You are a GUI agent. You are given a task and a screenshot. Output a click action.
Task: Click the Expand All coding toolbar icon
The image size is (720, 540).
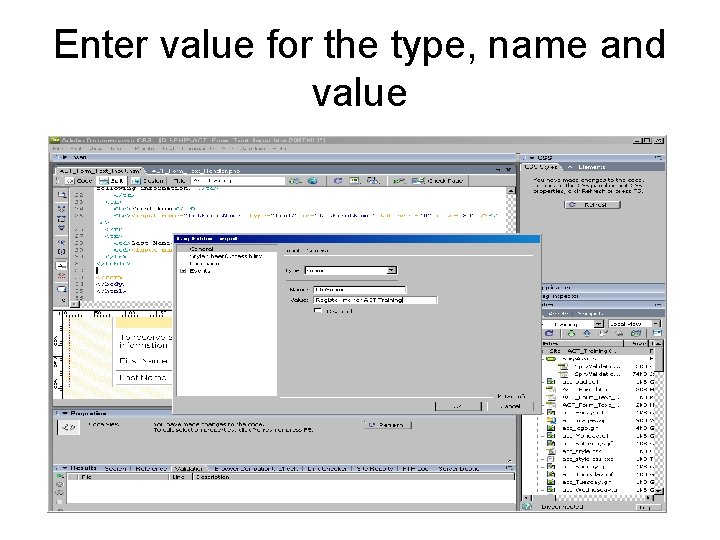[62, 228]
